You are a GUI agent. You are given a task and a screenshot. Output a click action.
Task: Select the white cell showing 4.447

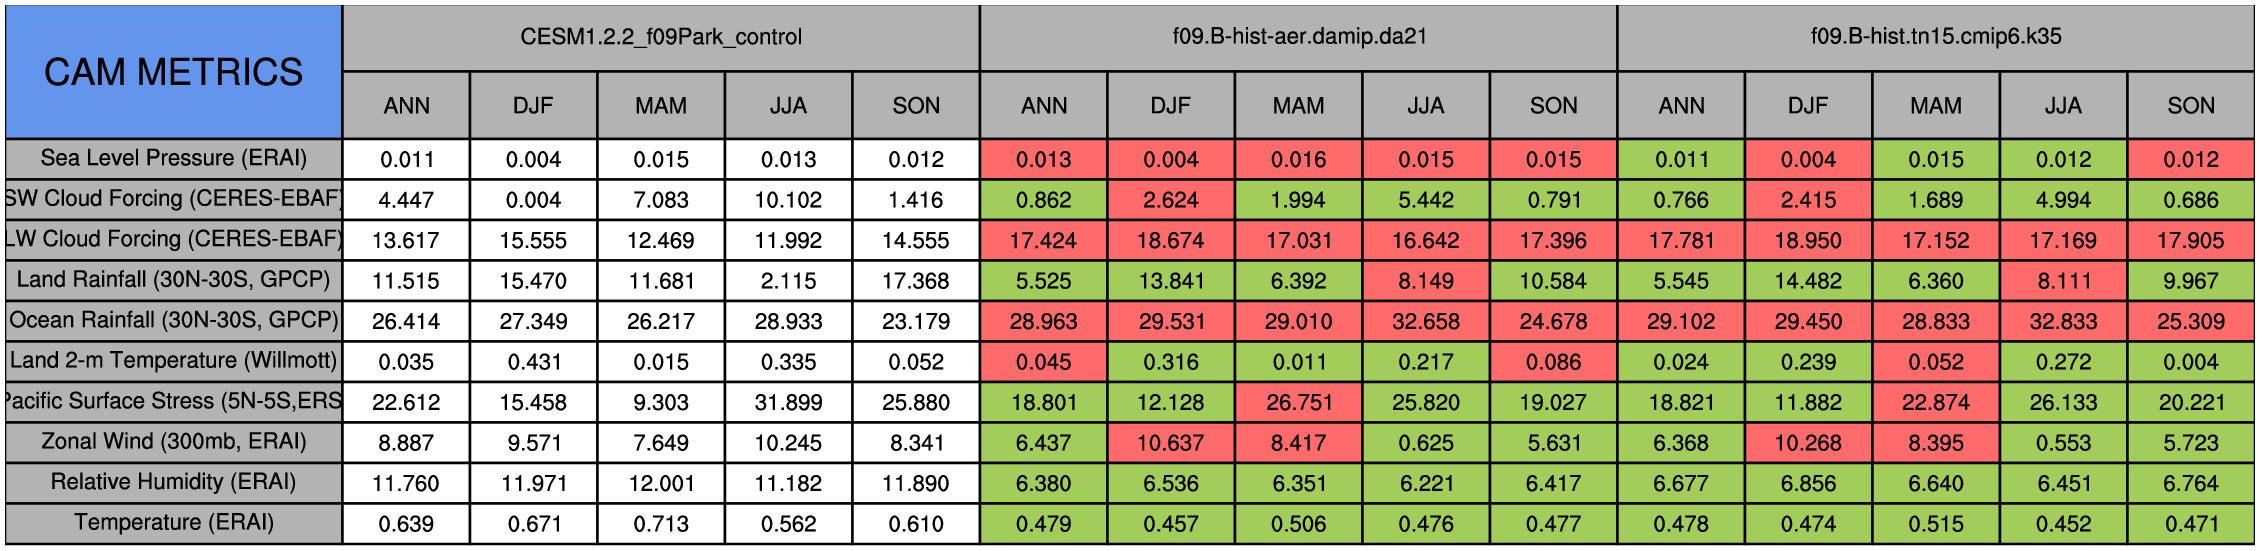(406, 200)
